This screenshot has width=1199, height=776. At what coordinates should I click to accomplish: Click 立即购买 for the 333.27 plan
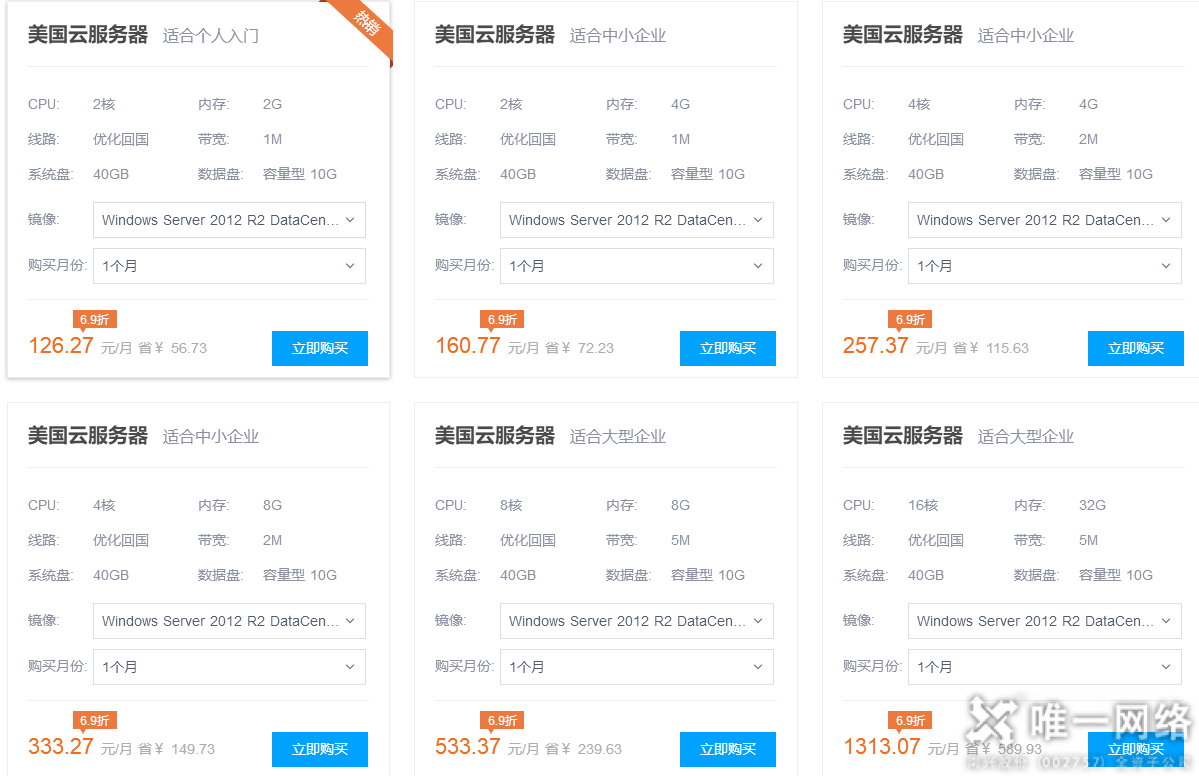coord(320,749)
